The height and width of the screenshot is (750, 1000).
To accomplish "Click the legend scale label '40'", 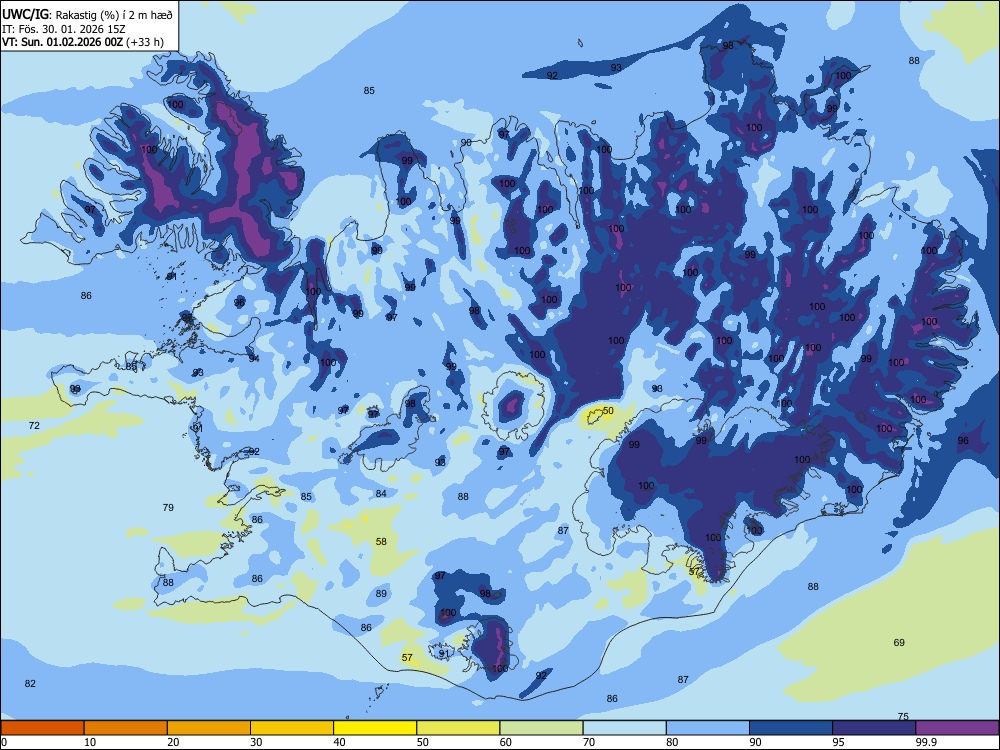I will click(x=340, y=742).
